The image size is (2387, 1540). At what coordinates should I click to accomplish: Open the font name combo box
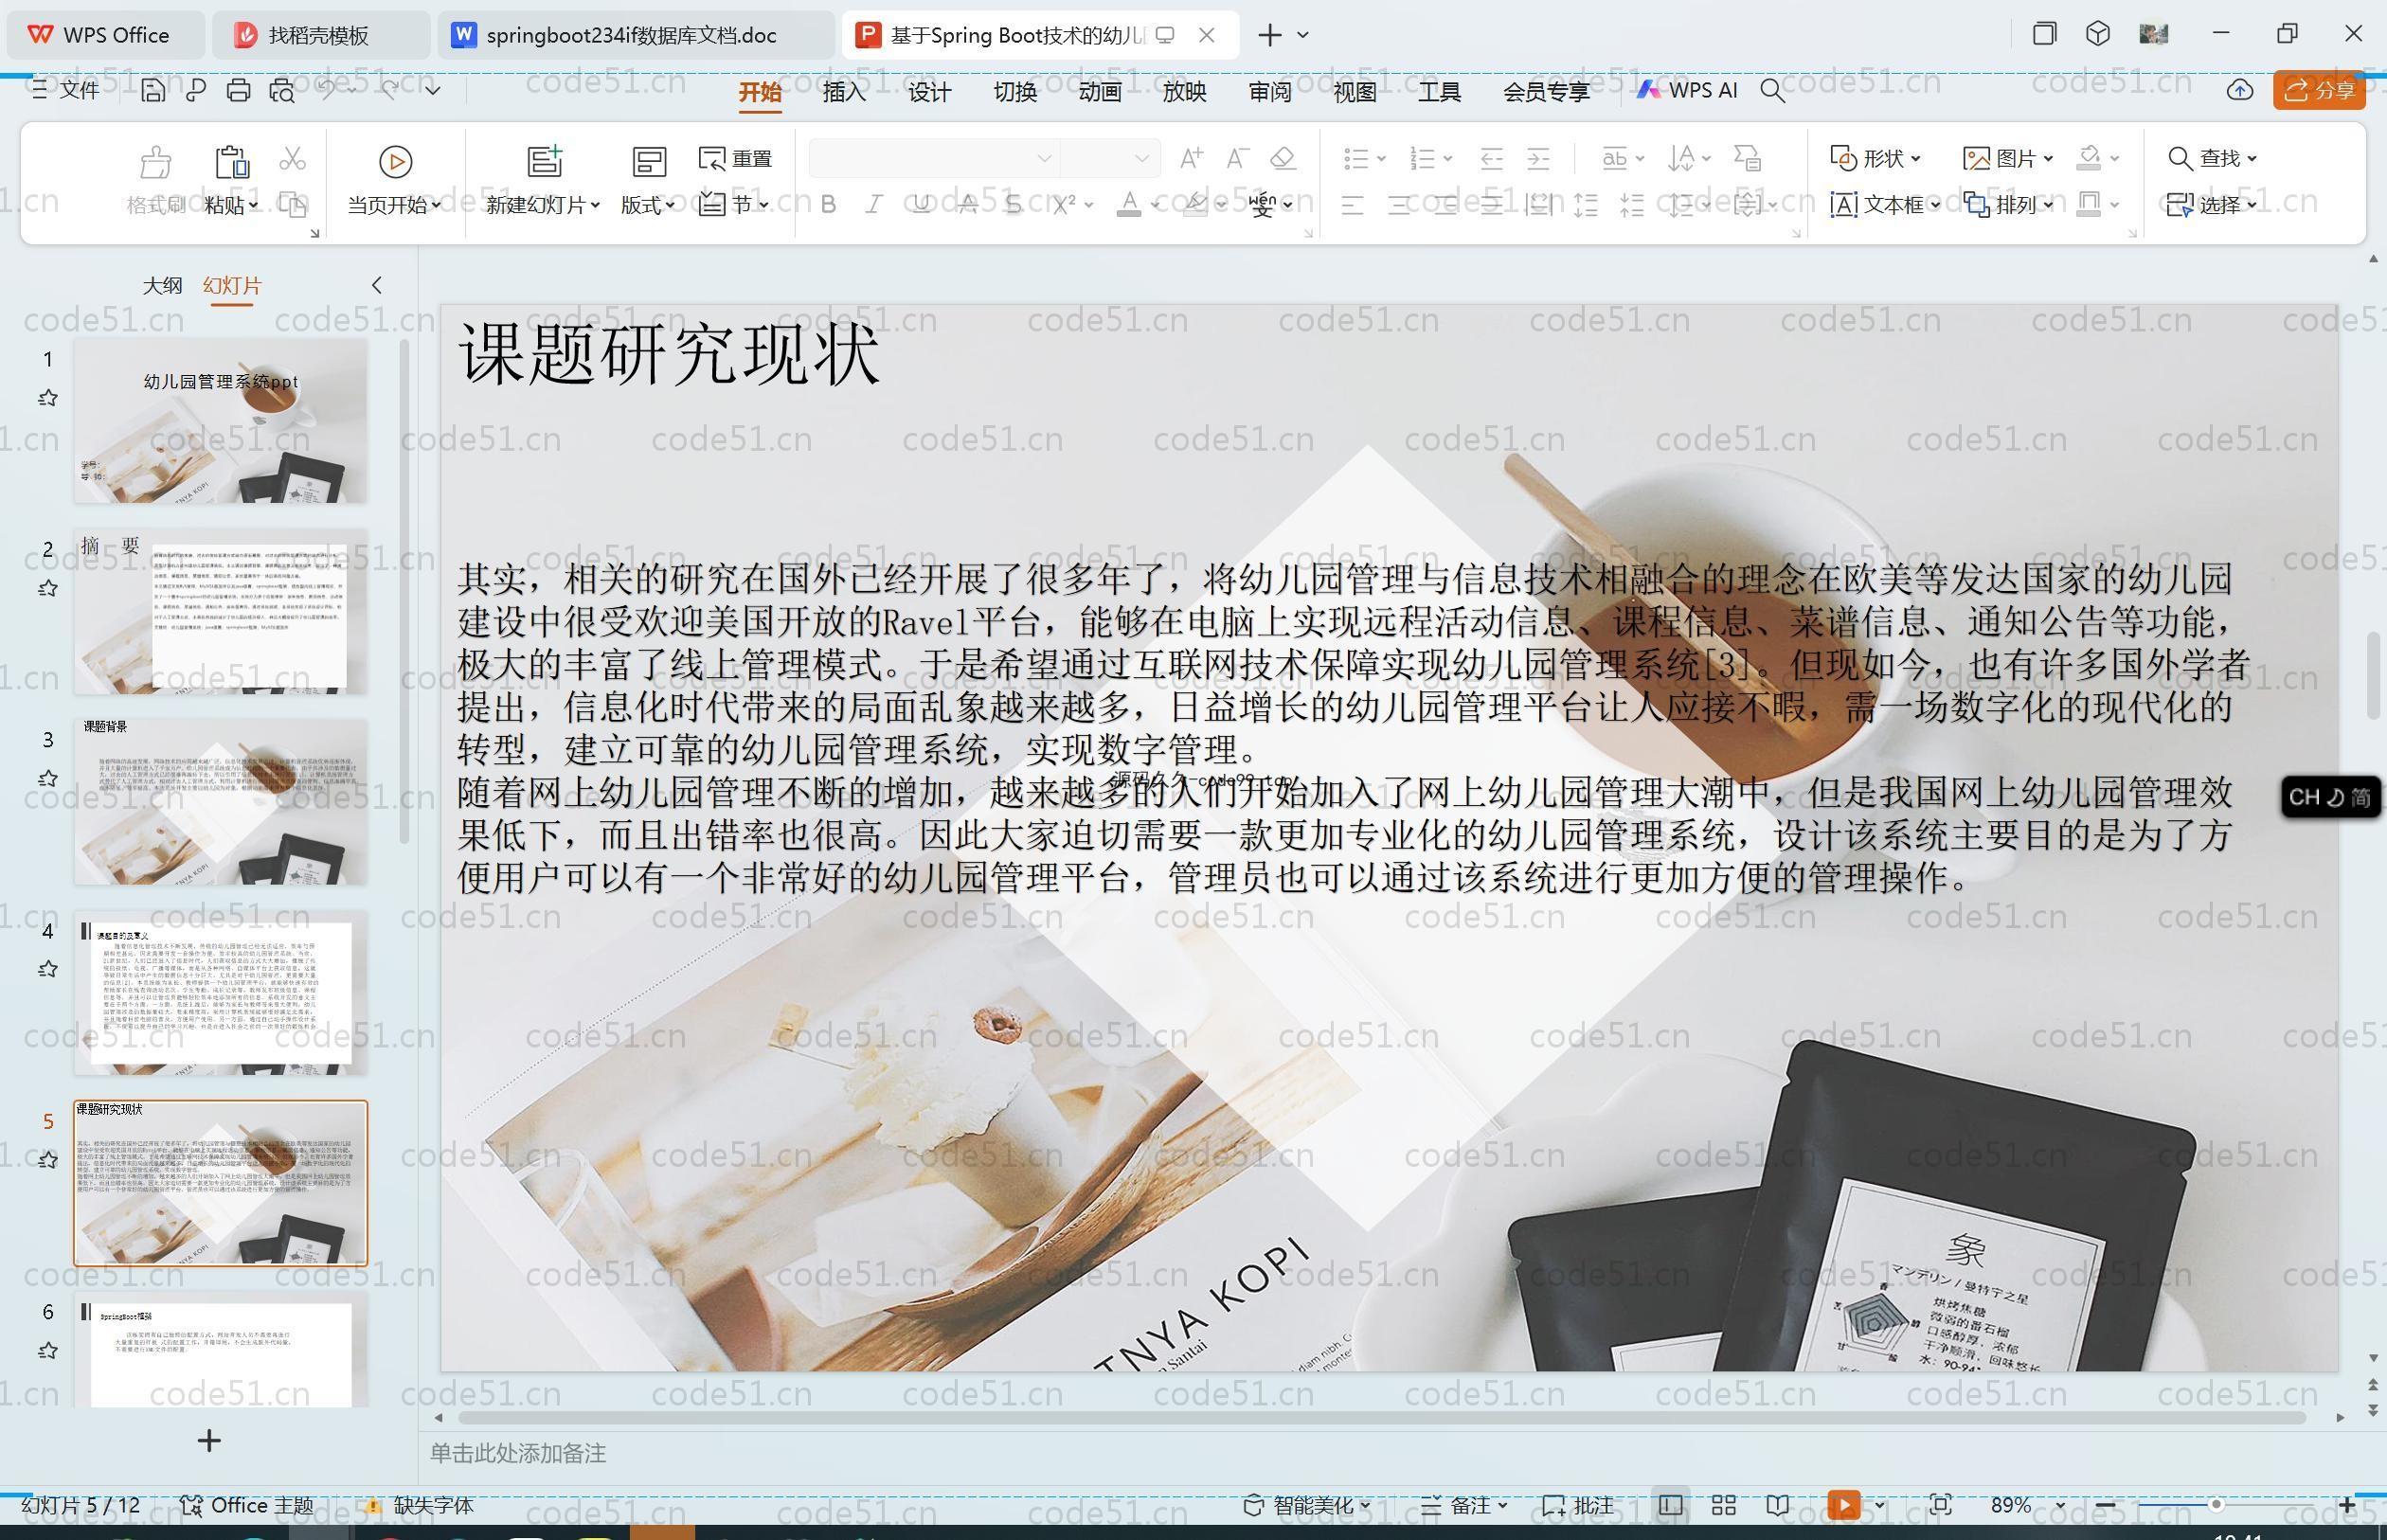click(933, 158)
